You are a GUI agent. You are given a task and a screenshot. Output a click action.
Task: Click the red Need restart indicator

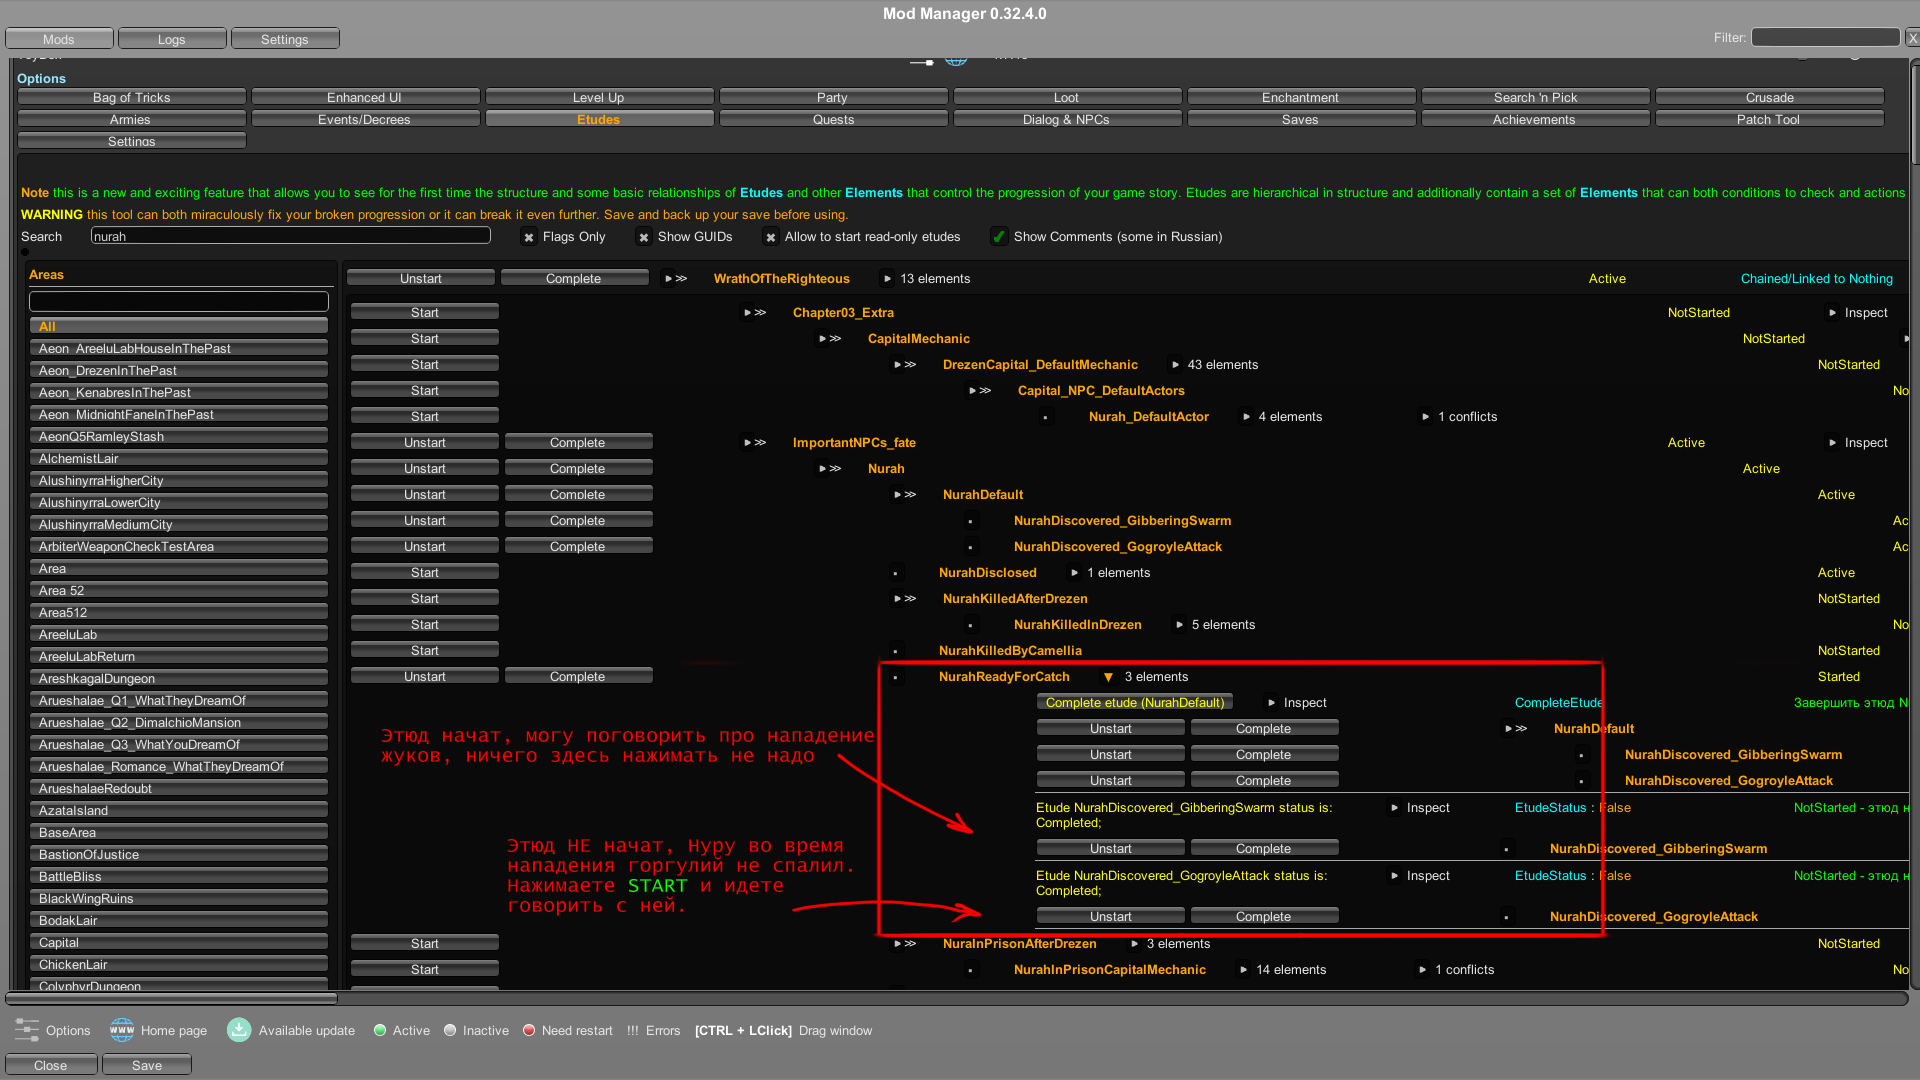[x=529, y=1030]
